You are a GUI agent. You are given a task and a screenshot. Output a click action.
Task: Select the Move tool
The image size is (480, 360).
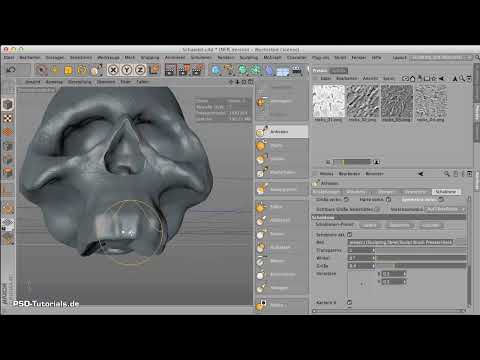tap(55, 70)
